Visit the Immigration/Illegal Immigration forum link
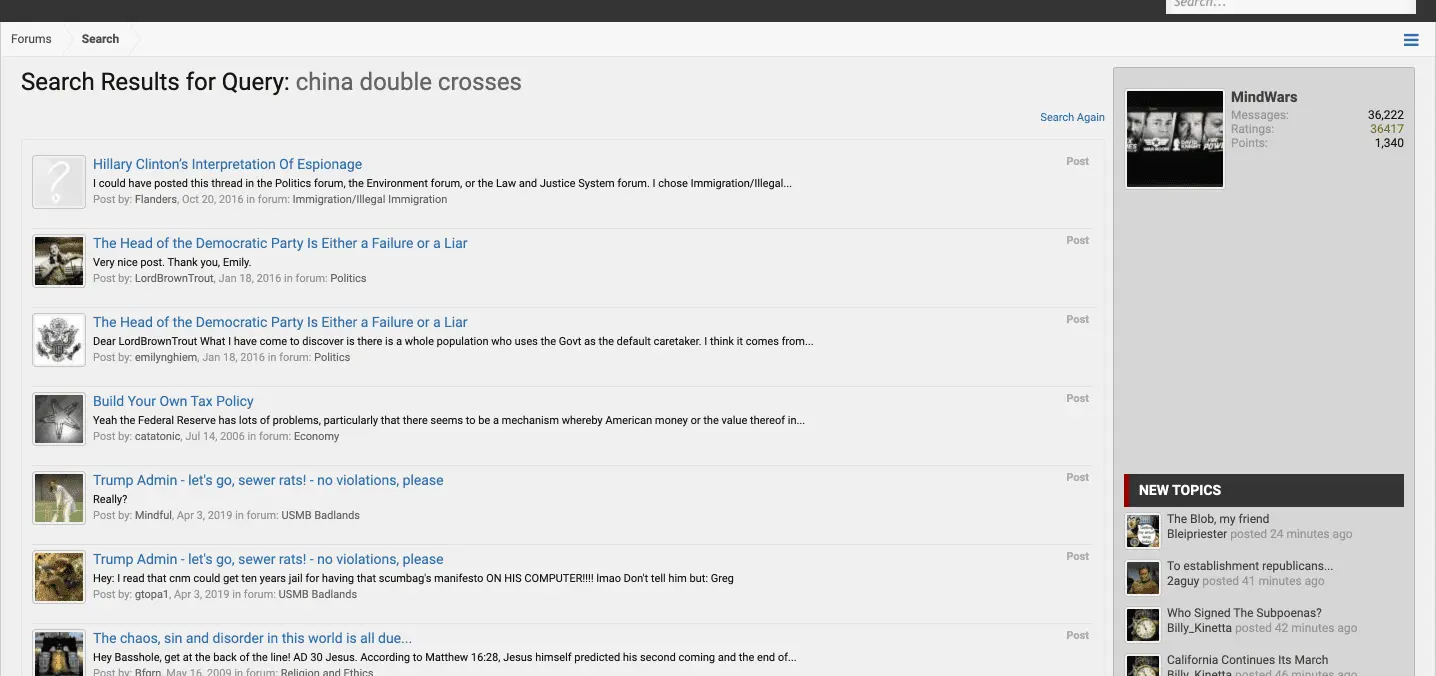The image size is (1436, 676). click(x=370, y=199)
